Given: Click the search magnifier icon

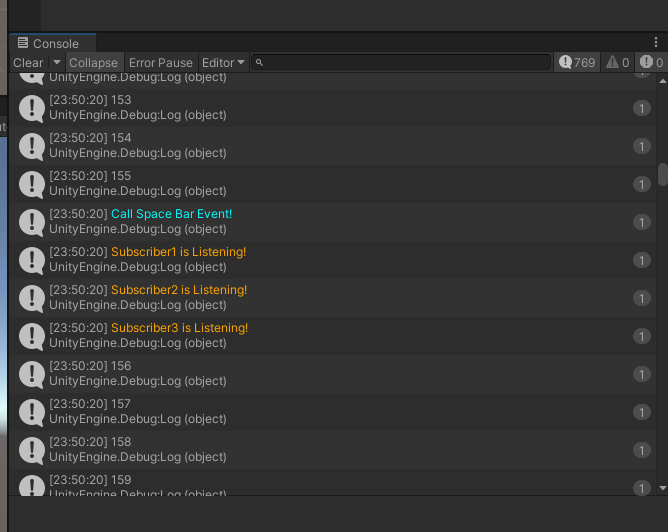Looking at the screenshot, I should click(x=259, y=63).
